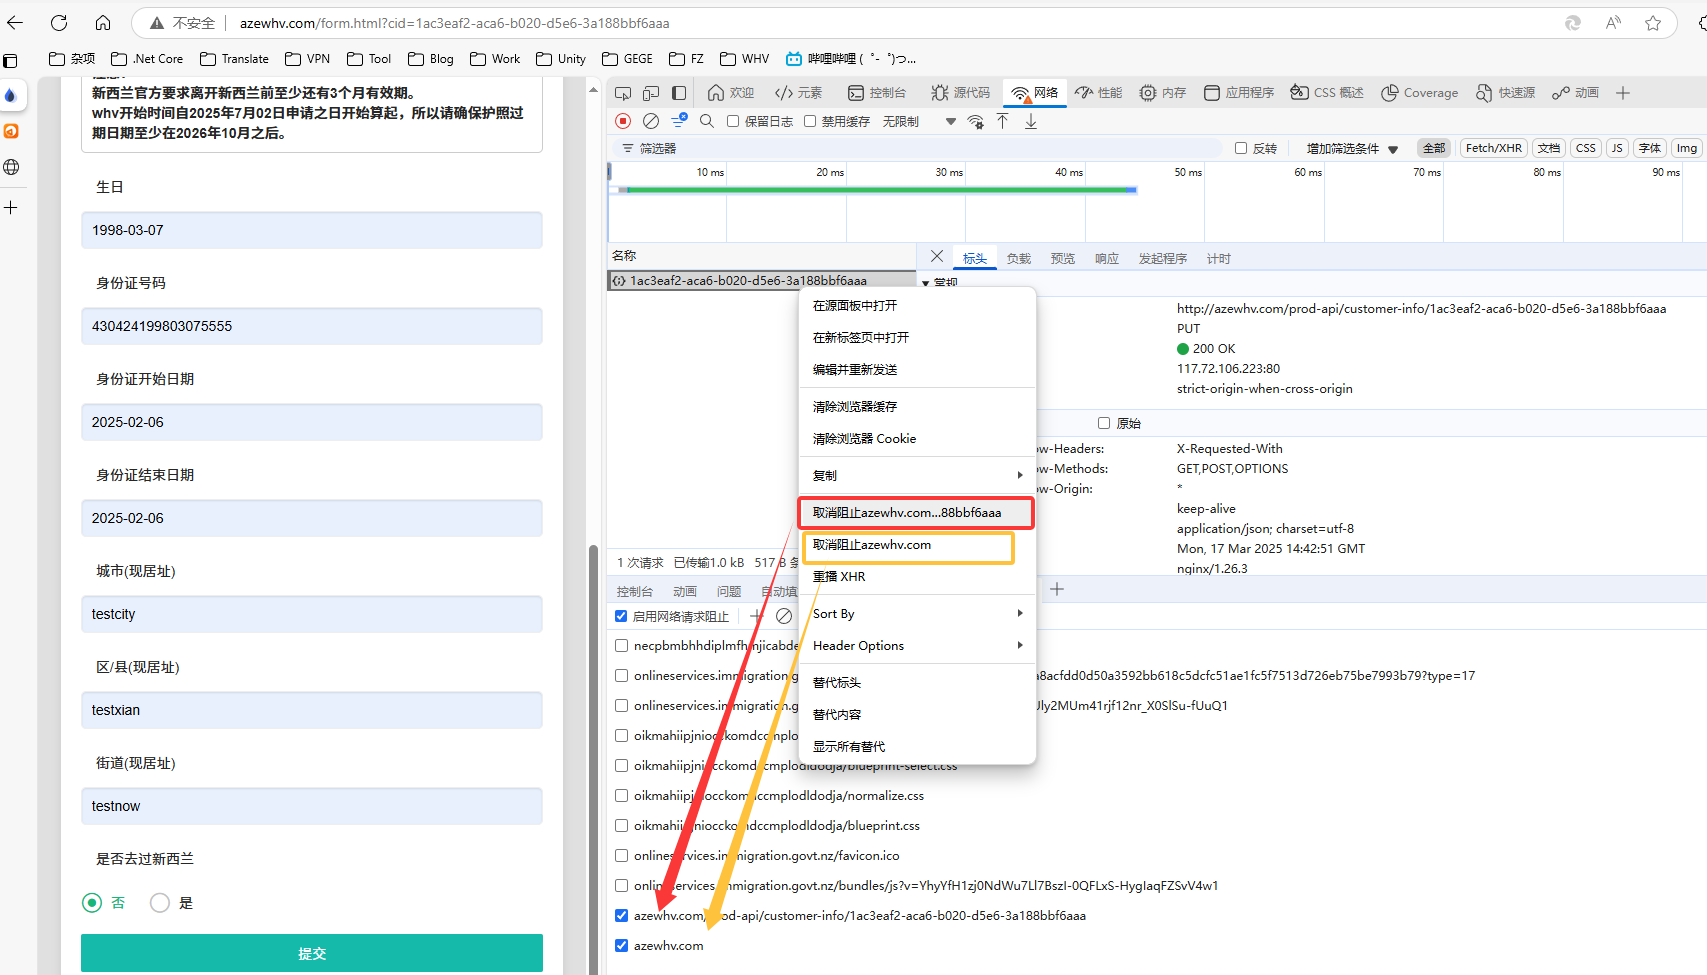Switch to the 响应 tab

pos(1106,258)
